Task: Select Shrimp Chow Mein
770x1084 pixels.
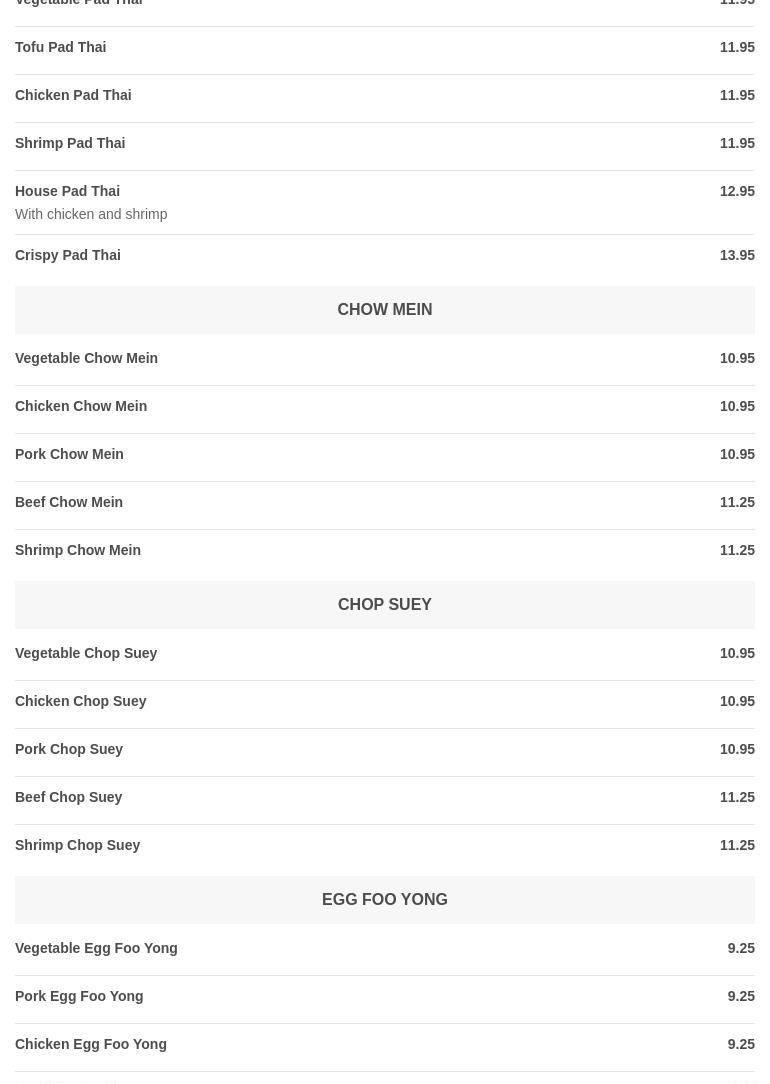Action: 78,550
